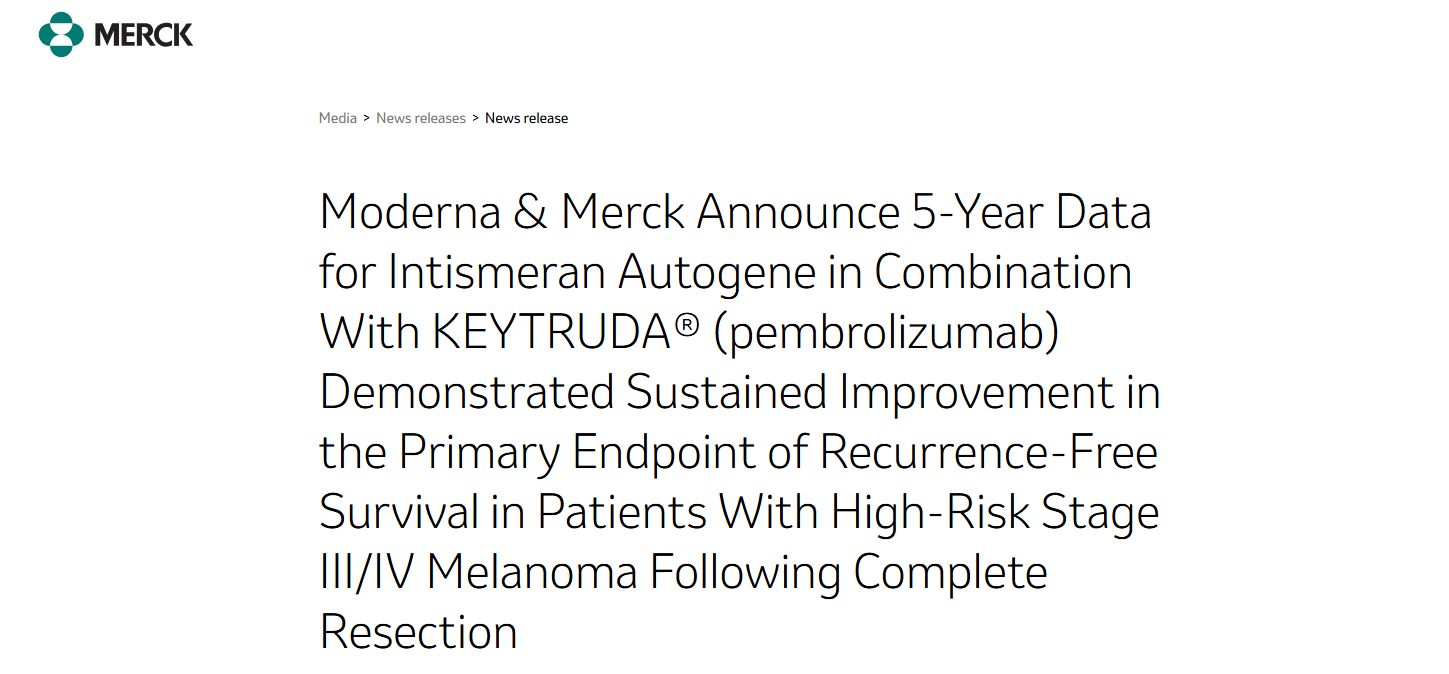Image resolution: width=1449 pixels, height=674 pixels.
Task: Click (pembrolizumab) in the headline
Action: click(x=886, y=333)
